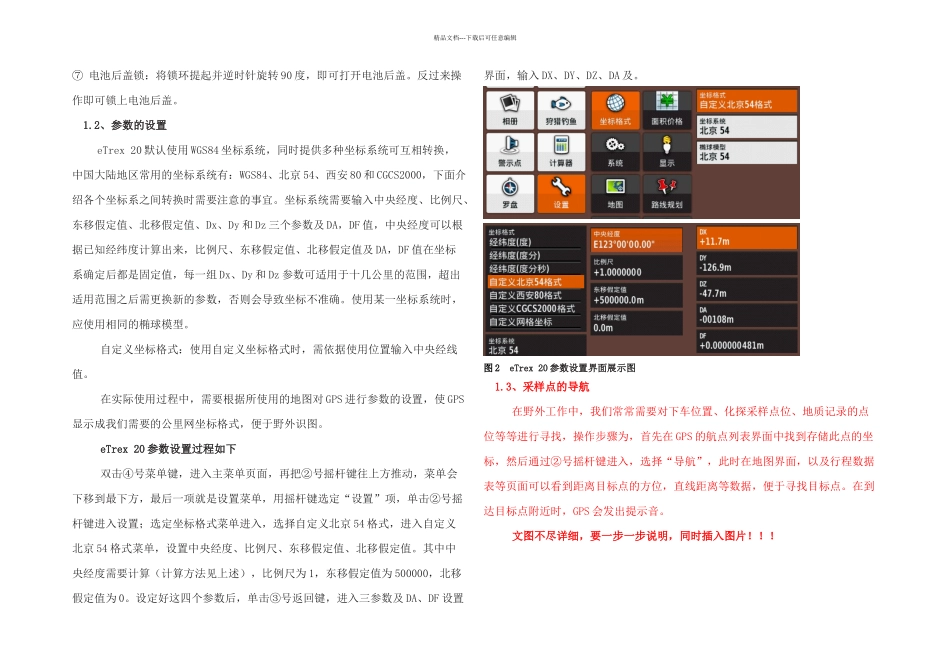Edit the DZ -47.7m field
Image resolution: width=950 pixels, height=672 pixels.
(746, 290)
